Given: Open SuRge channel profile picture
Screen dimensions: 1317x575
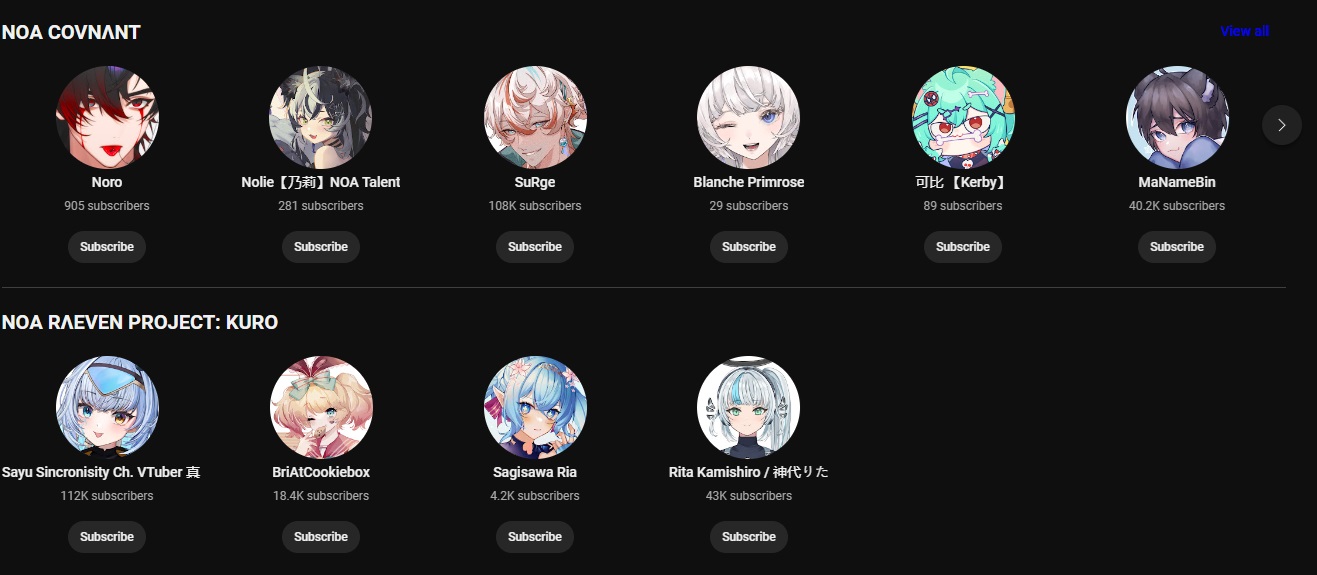Looking at the screenshot, I should click(x=535, y=117).
